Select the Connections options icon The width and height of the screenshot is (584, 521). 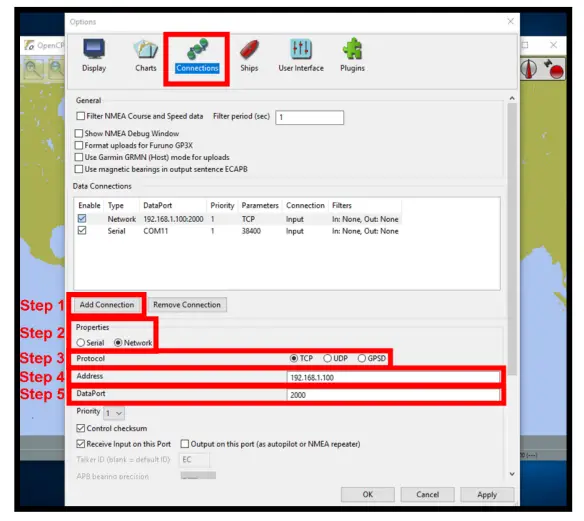point(197,55)
